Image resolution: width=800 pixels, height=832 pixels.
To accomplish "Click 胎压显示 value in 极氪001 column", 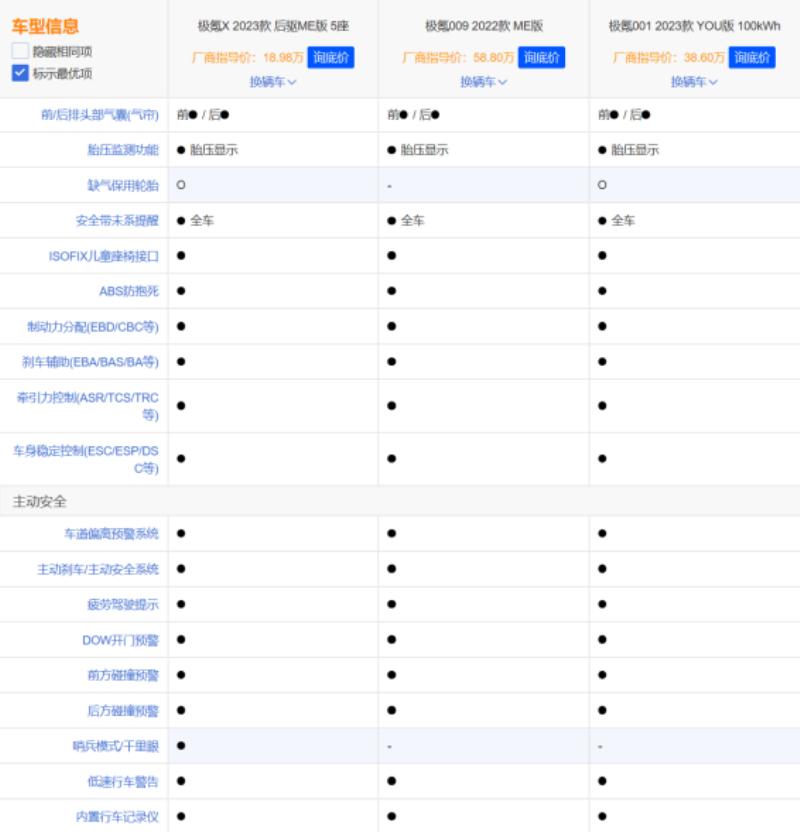I will pos(635,150).
